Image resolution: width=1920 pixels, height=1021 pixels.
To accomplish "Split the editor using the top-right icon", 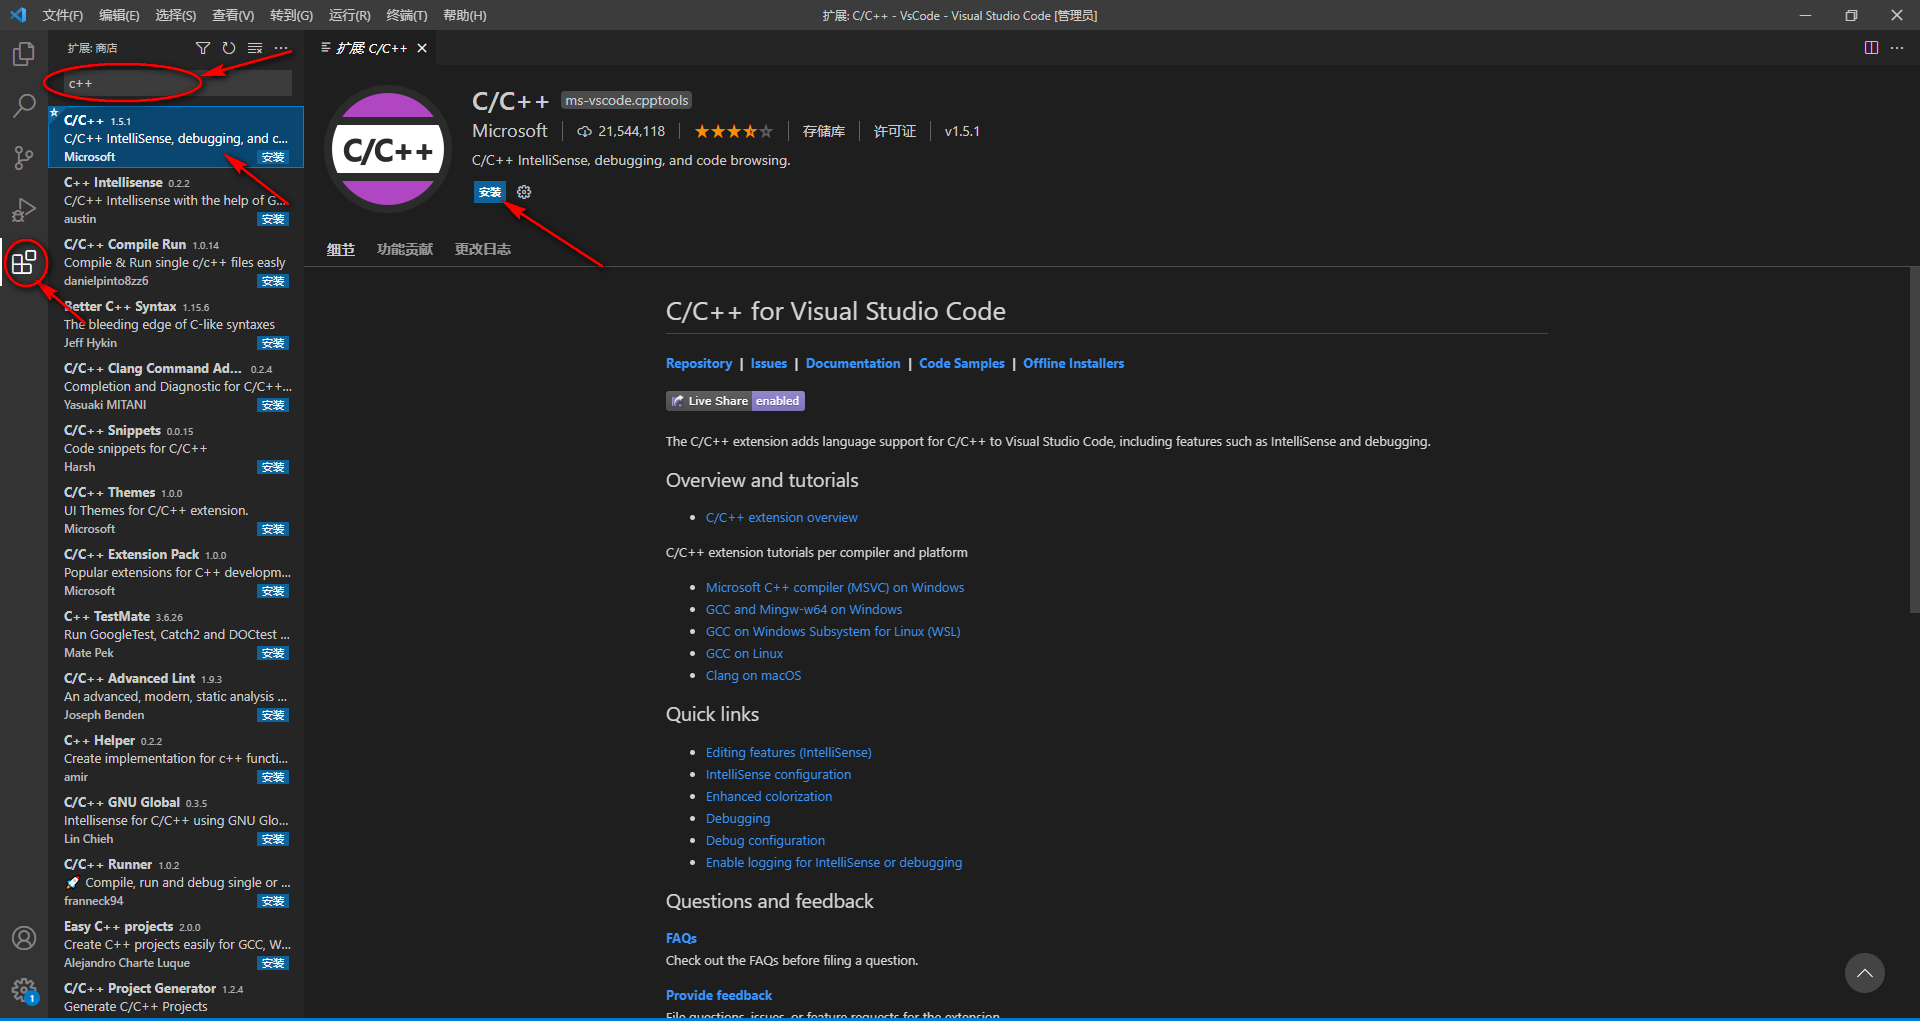I will (x=1871, y=47).
